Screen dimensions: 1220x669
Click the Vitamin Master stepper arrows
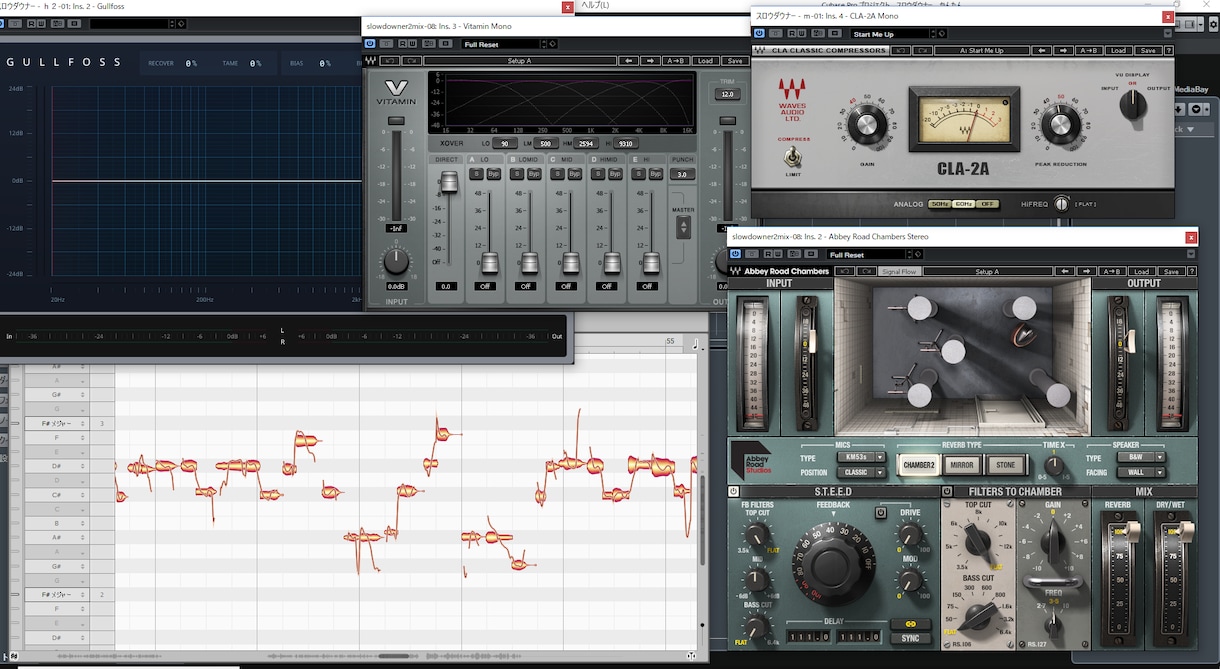coord(683,227)
